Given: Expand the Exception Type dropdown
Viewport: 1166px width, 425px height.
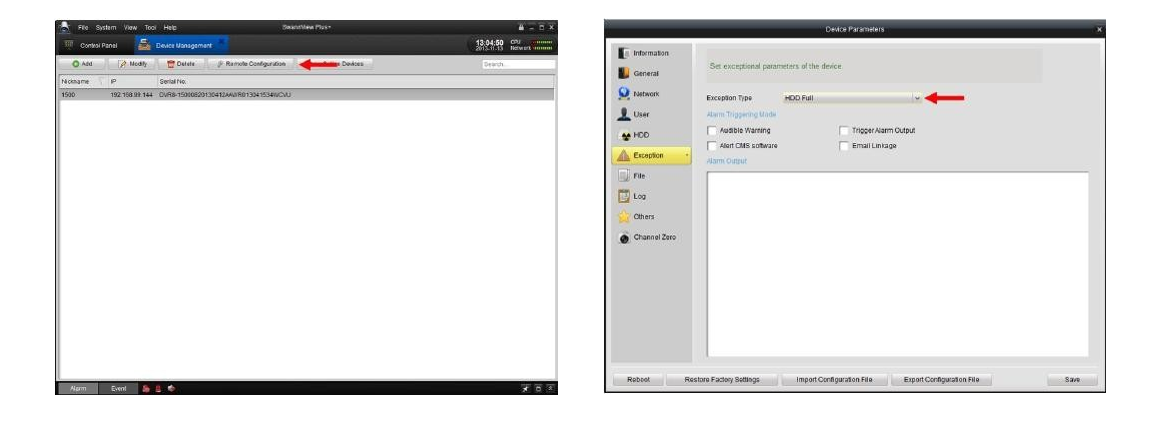Looking at the screenshot, I should 916,98.
